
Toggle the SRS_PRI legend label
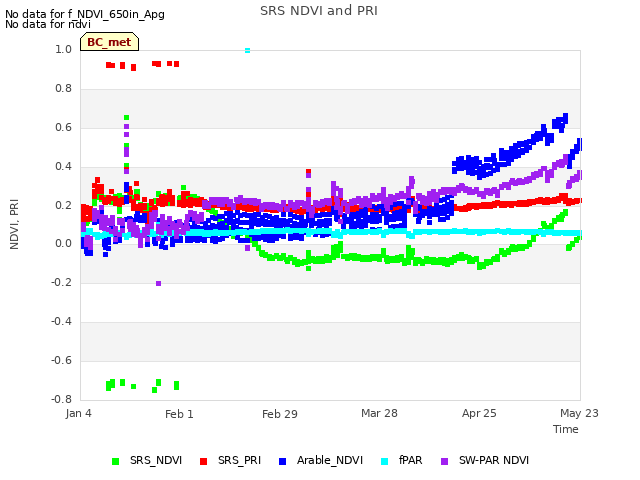(239, 460)
